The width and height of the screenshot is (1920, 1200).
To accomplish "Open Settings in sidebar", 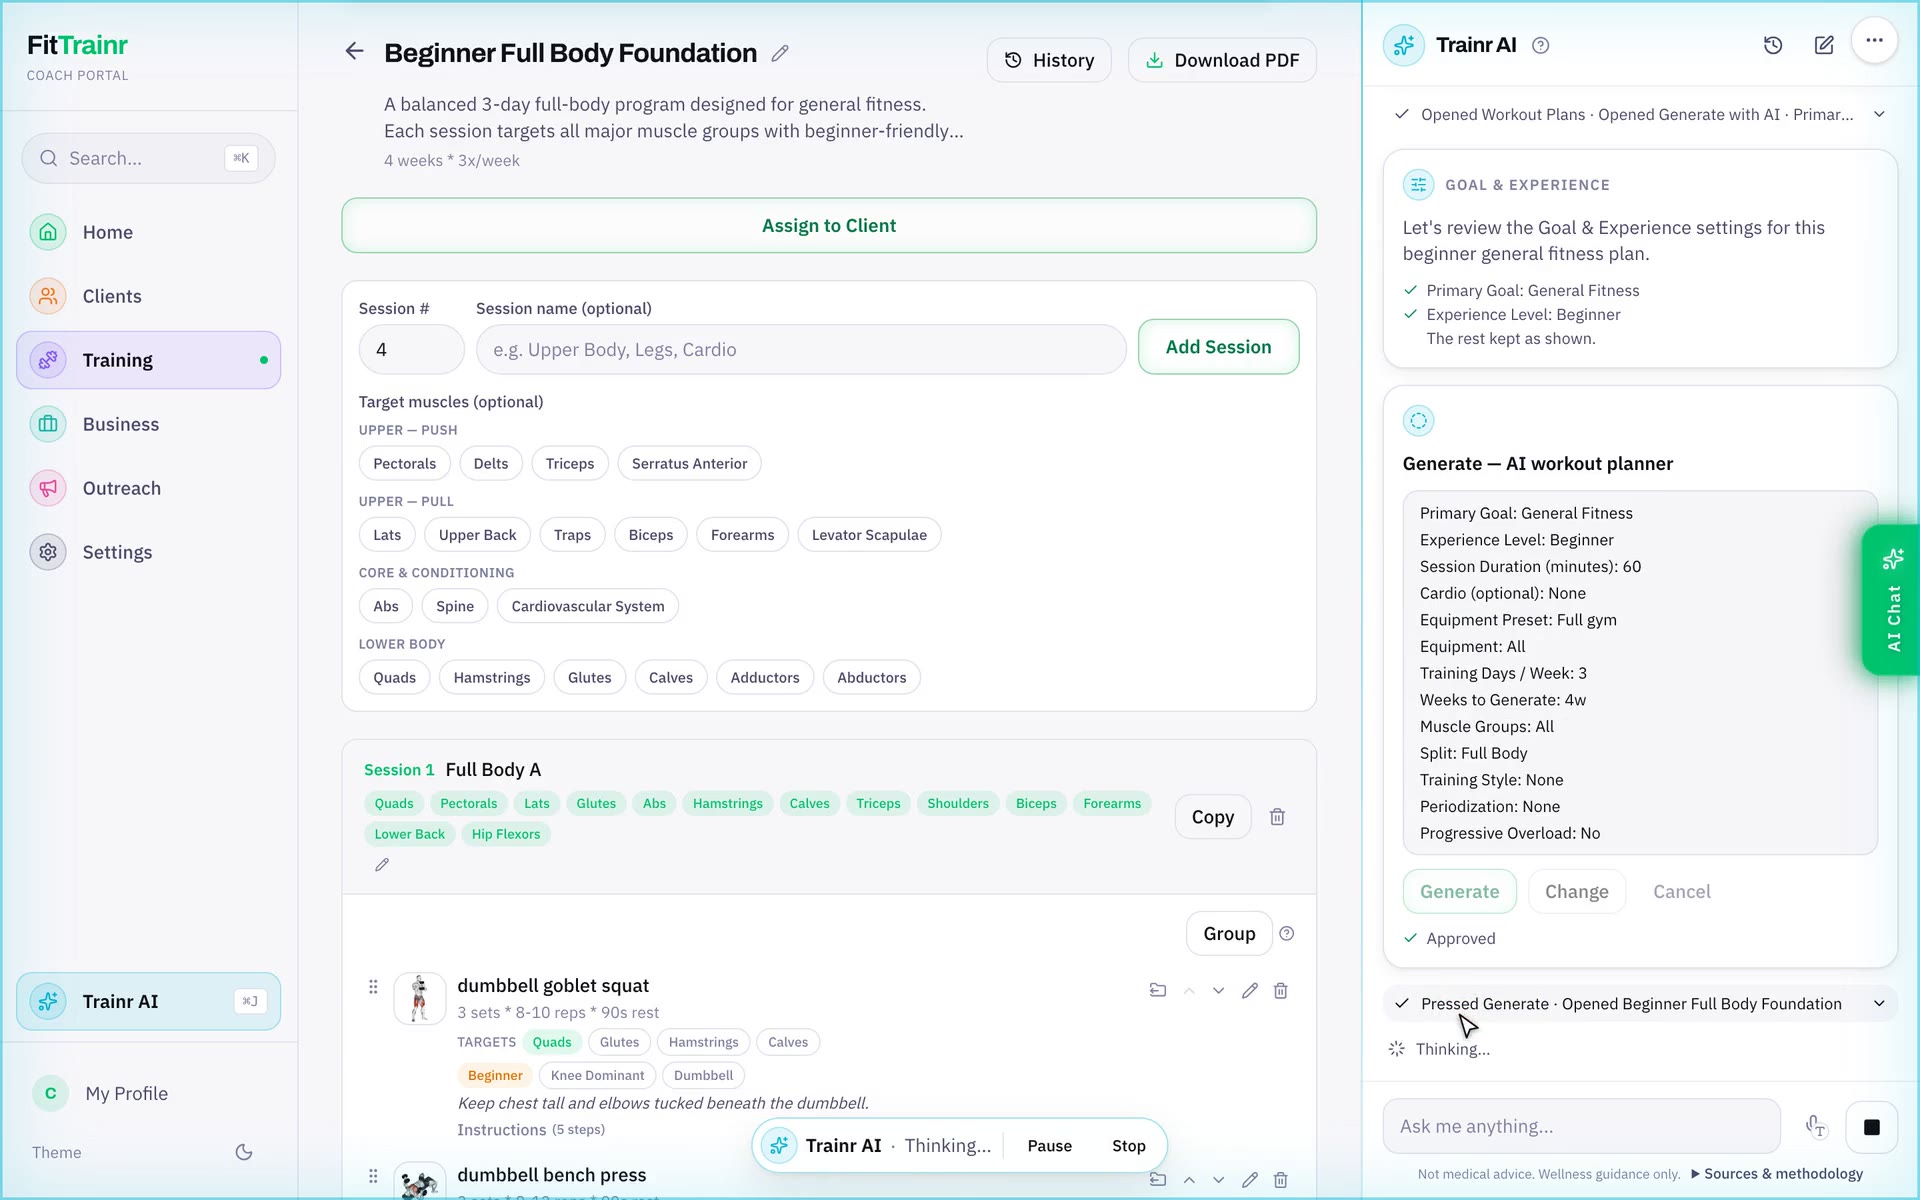I will pyautogui.click(x=149, y=552).
